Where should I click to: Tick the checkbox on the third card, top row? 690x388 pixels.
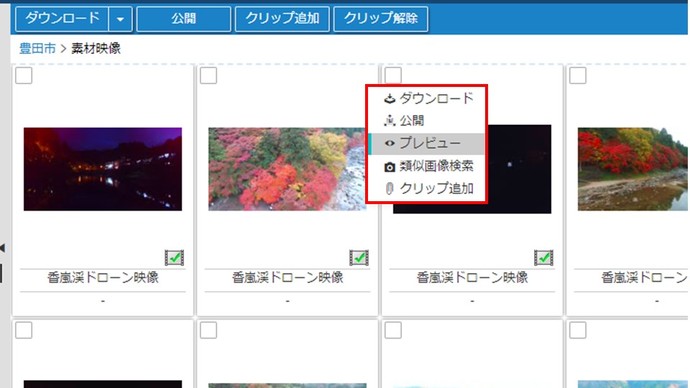393,75
